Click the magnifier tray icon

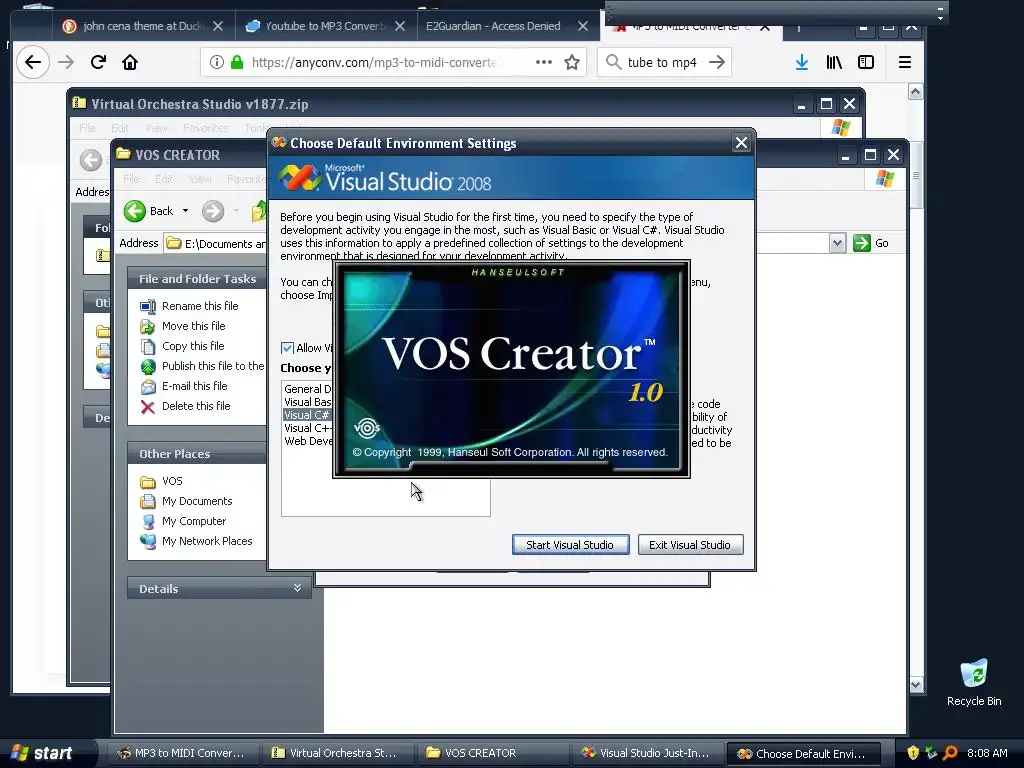(x=950, y=753)
